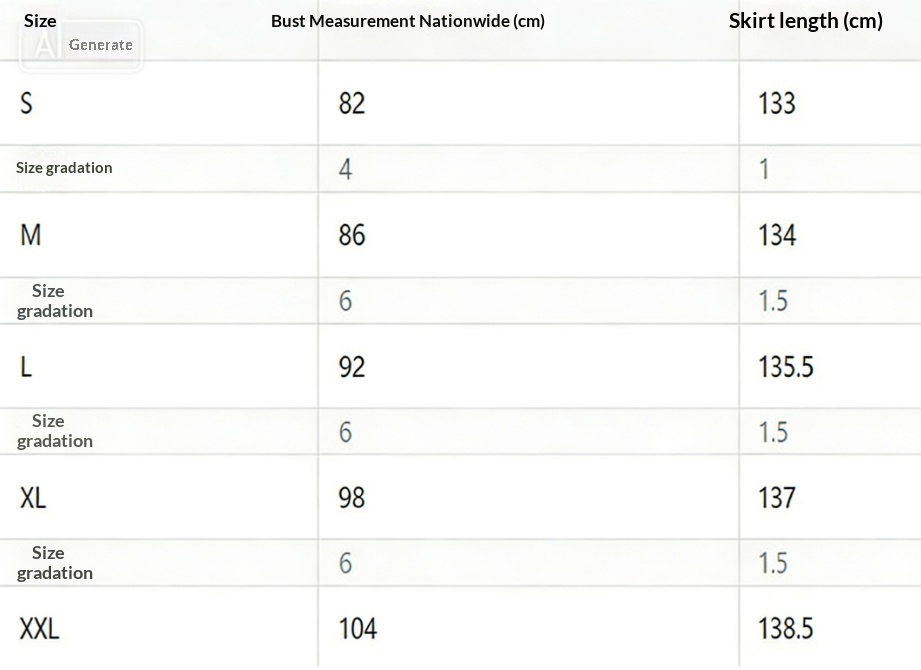Click skirt length 135.5 for size L
Image resolution: width=921 pixels, height=670 pixels.
tap(785, 366)
